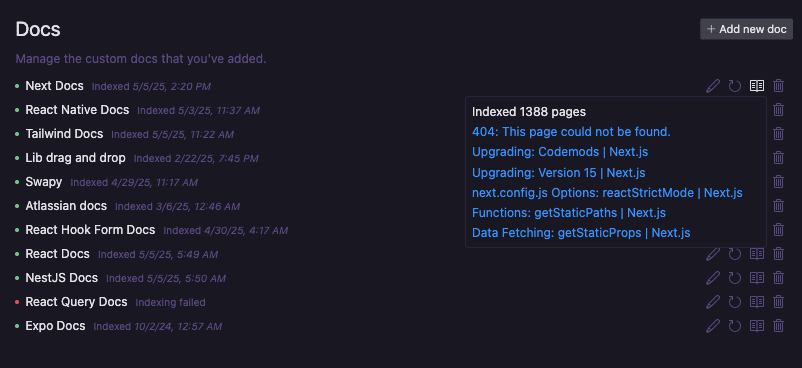Click the Docs section heading

click(x=38, y=29)
